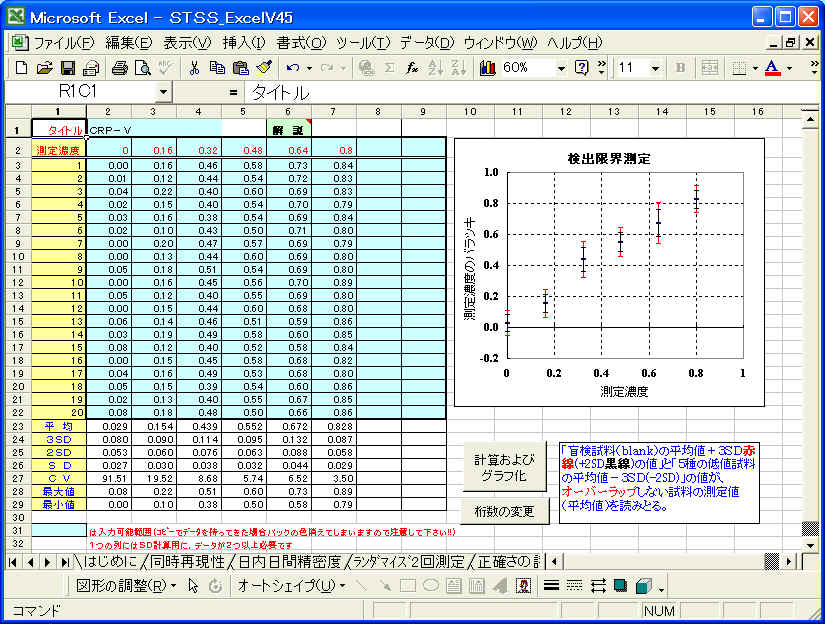Open the Paste Function dialog
825x624 pixels.
pos(412,68)
